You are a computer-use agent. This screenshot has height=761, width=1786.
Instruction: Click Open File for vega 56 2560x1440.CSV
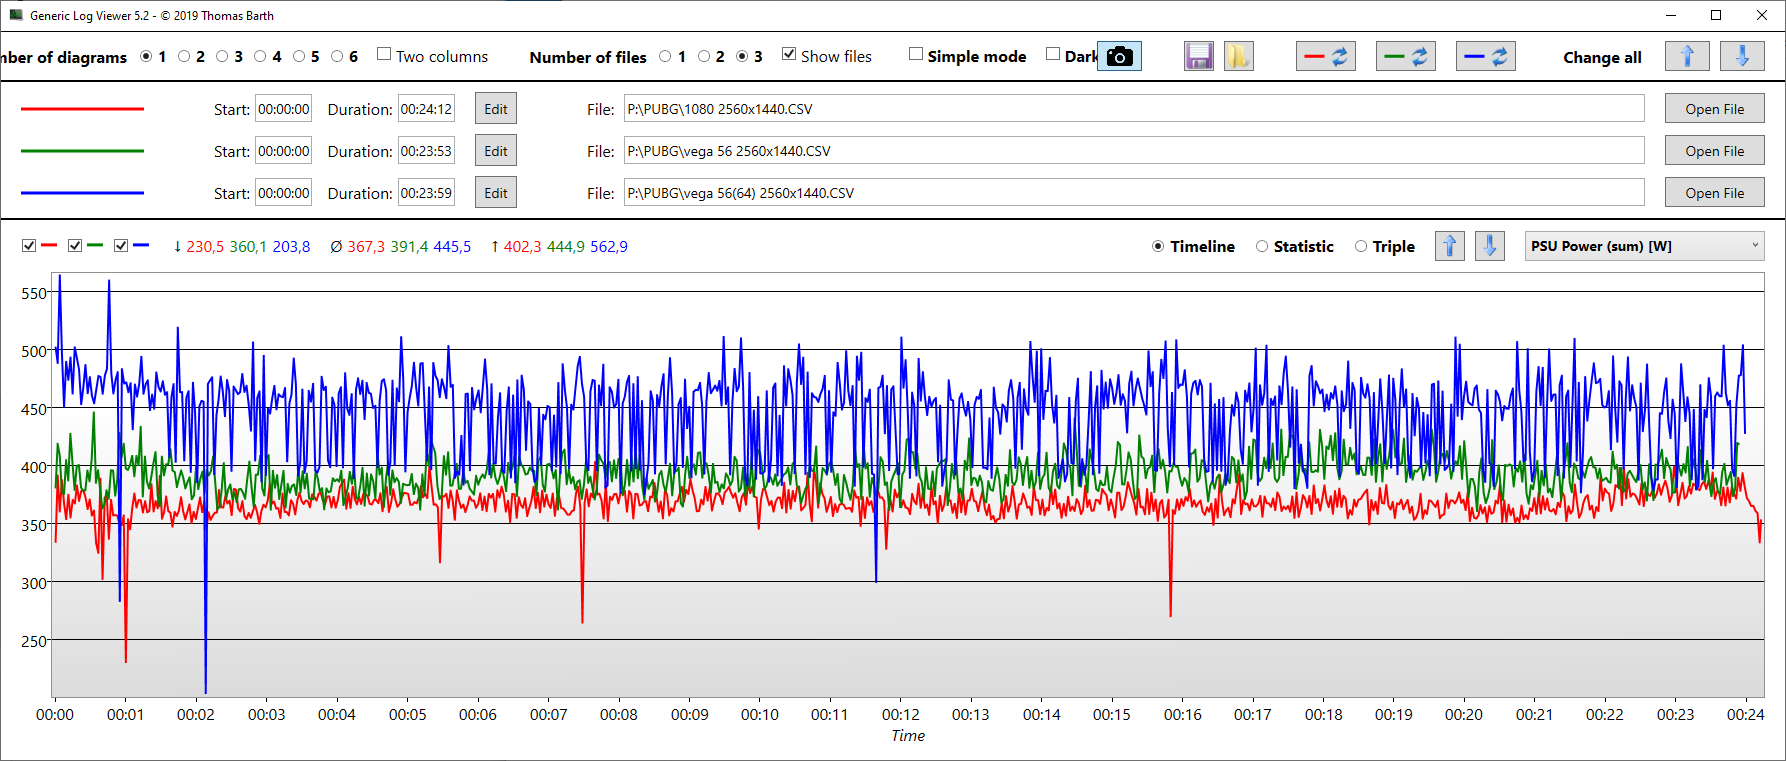(1714, 151)
